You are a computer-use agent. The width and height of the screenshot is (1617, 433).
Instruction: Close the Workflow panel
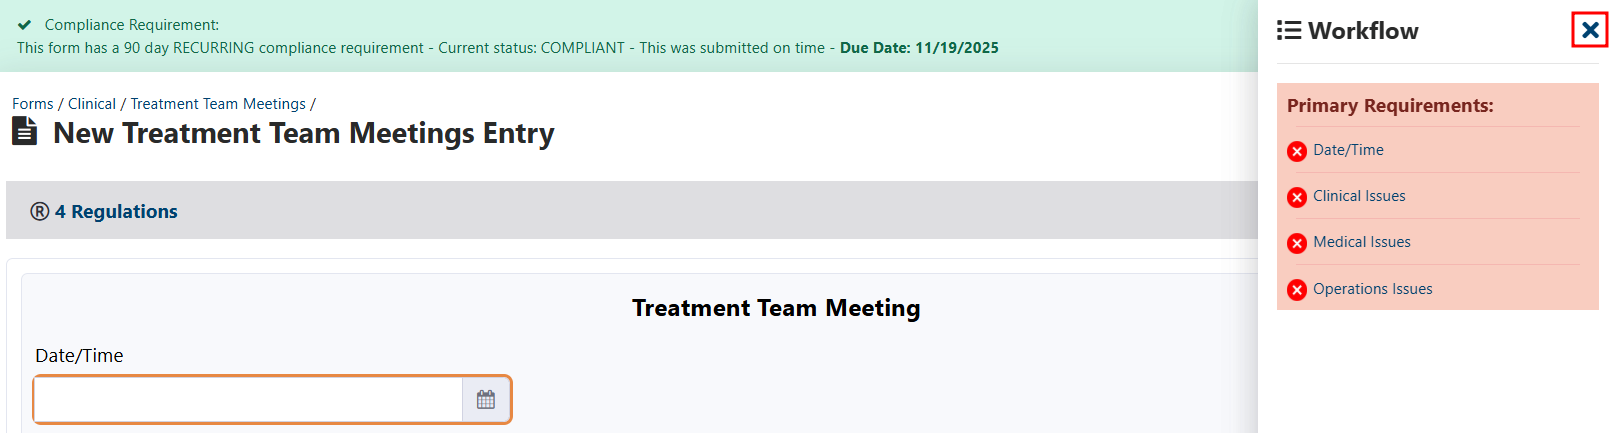(x=1590, y=30)
